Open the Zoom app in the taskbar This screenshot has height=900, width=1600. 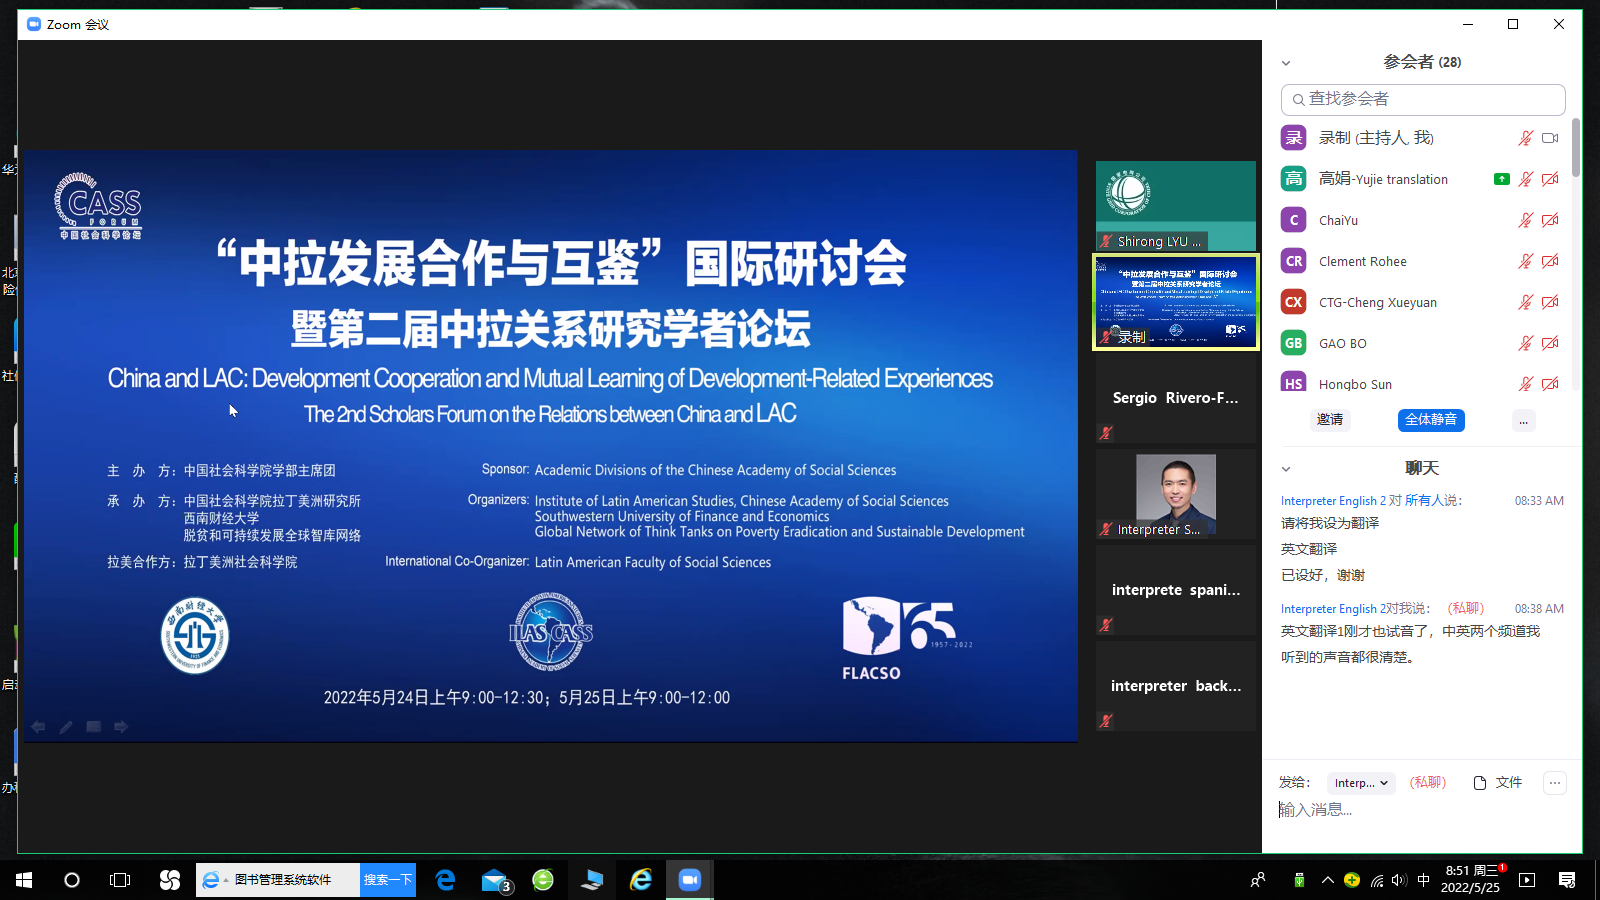pos(690,880)
